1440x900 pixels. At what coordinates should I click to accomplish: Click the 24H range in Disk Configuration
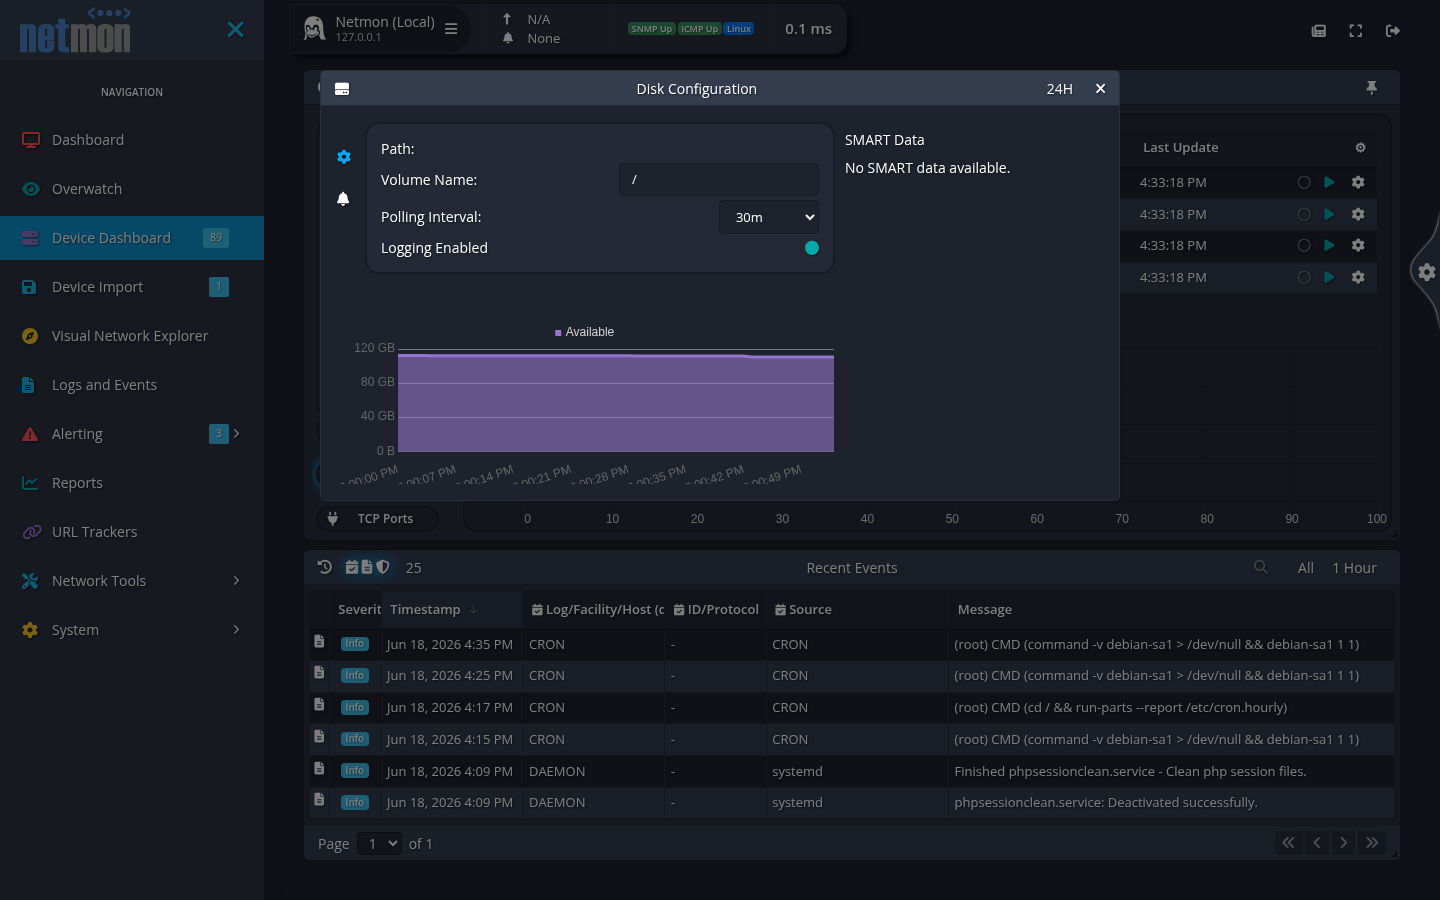(x=1059, y=89)
